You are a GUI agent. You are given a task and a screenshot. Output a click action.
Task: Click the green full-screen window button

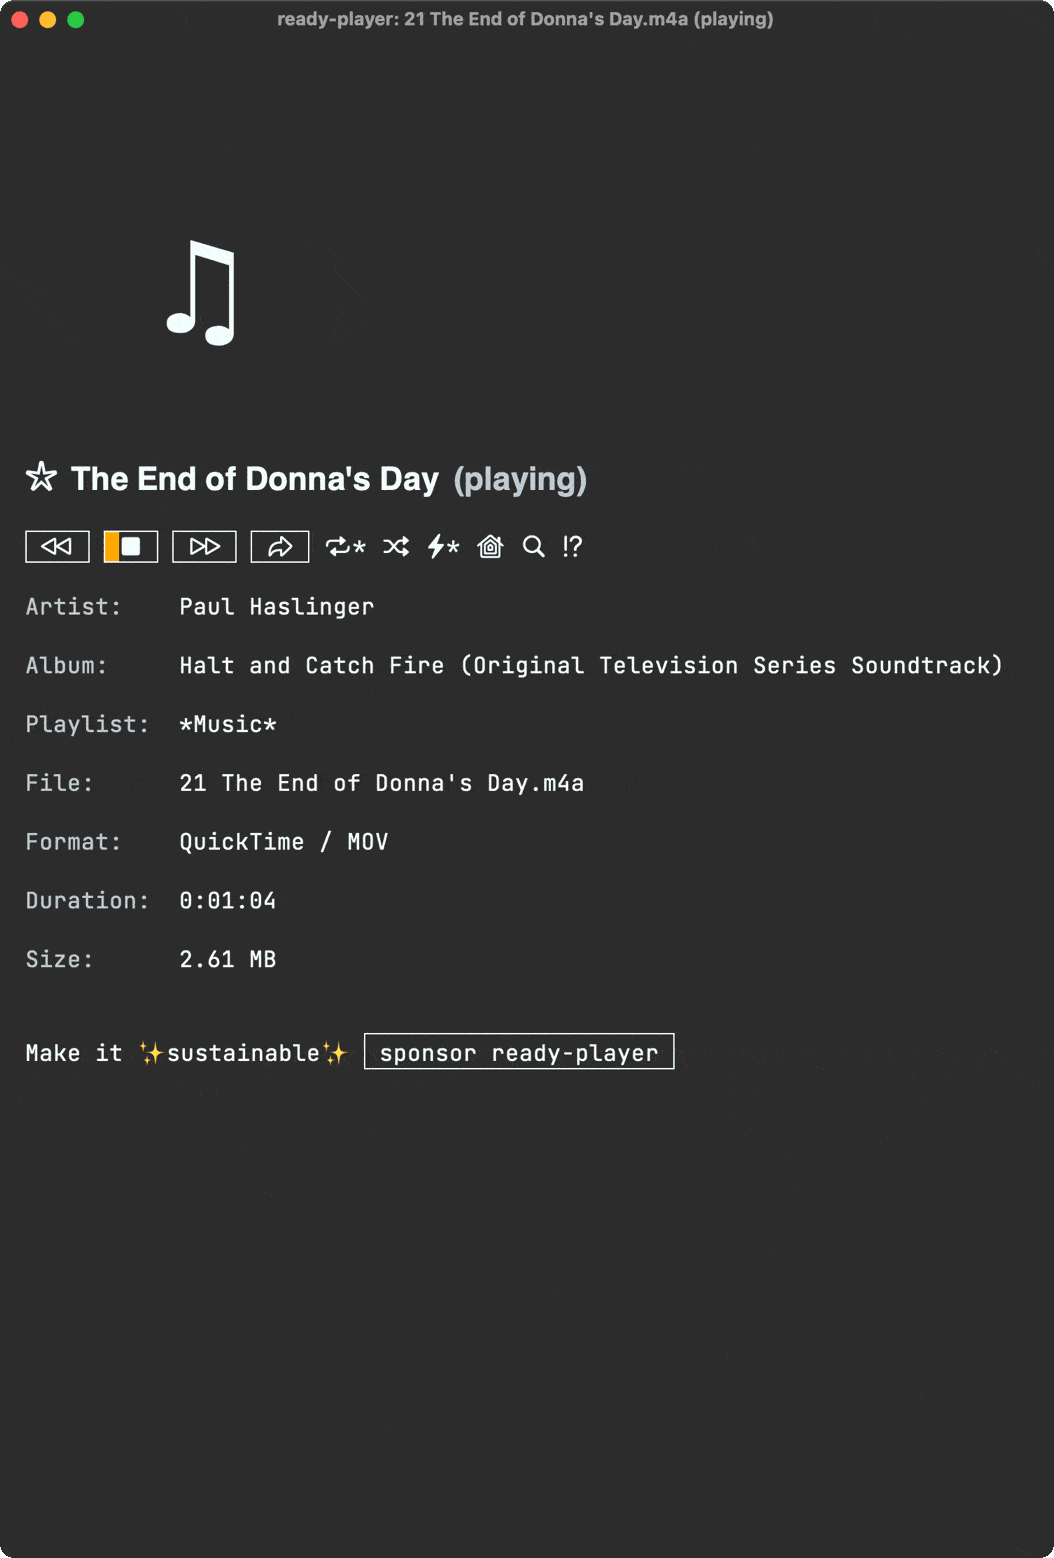[76, 19]
